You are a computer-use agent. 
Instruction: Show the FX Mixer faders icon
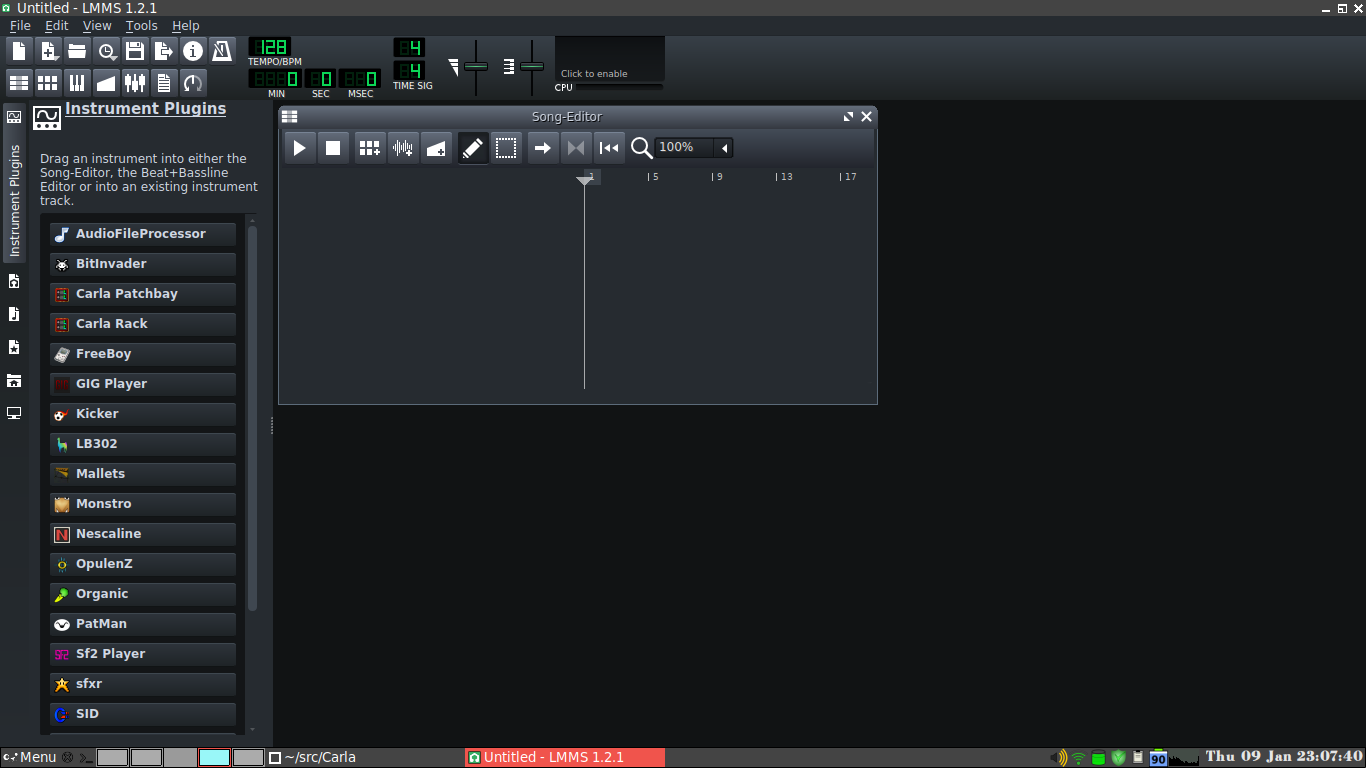(x=135, y=82)
